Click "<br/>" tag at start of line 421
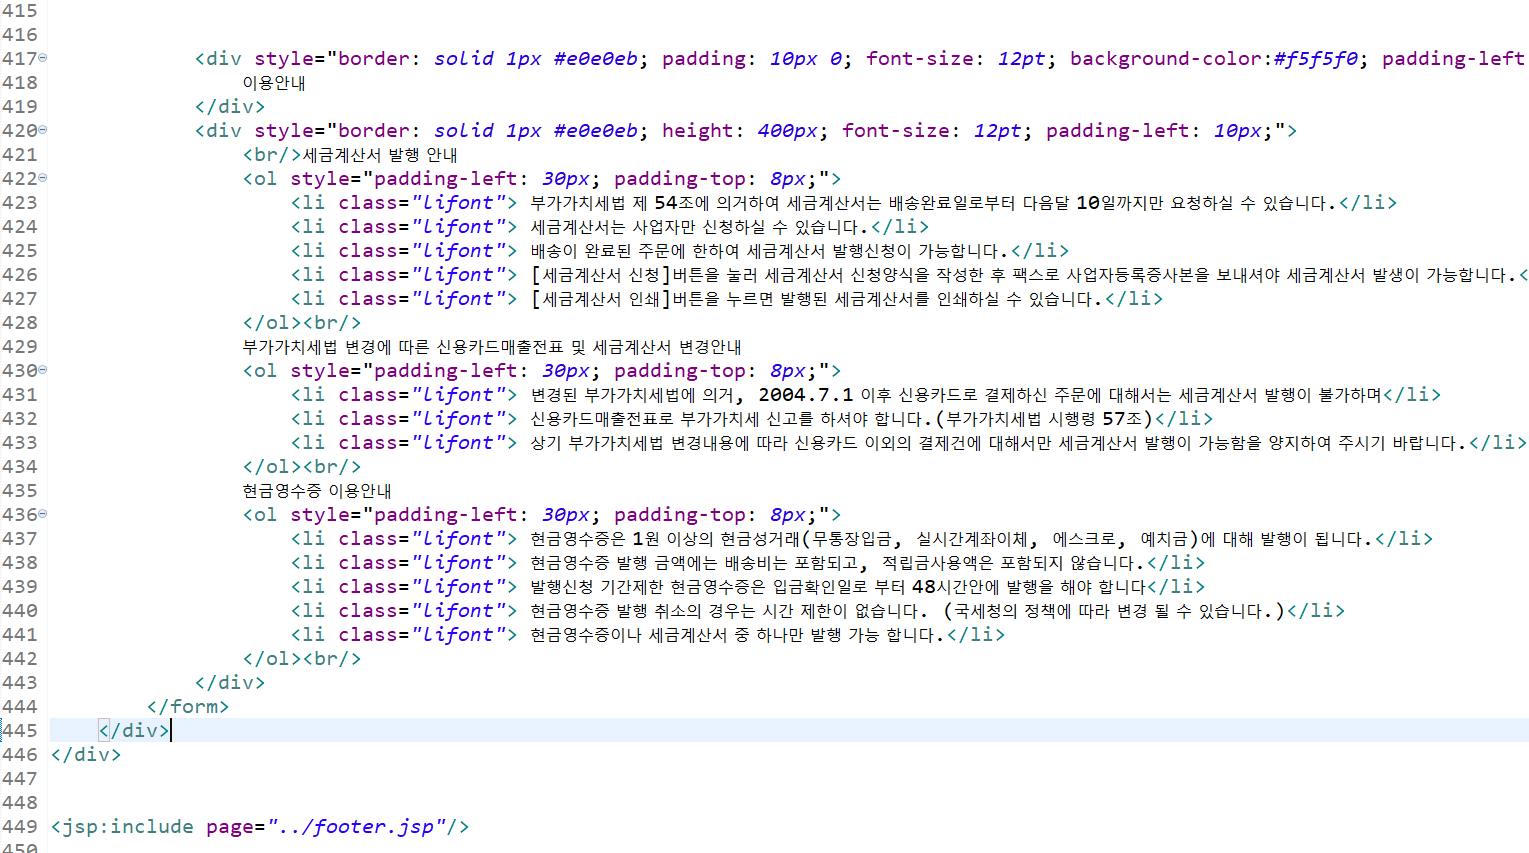Image resolution: width=1529 pixels, height=853 pixels. [x=272, y=155]
